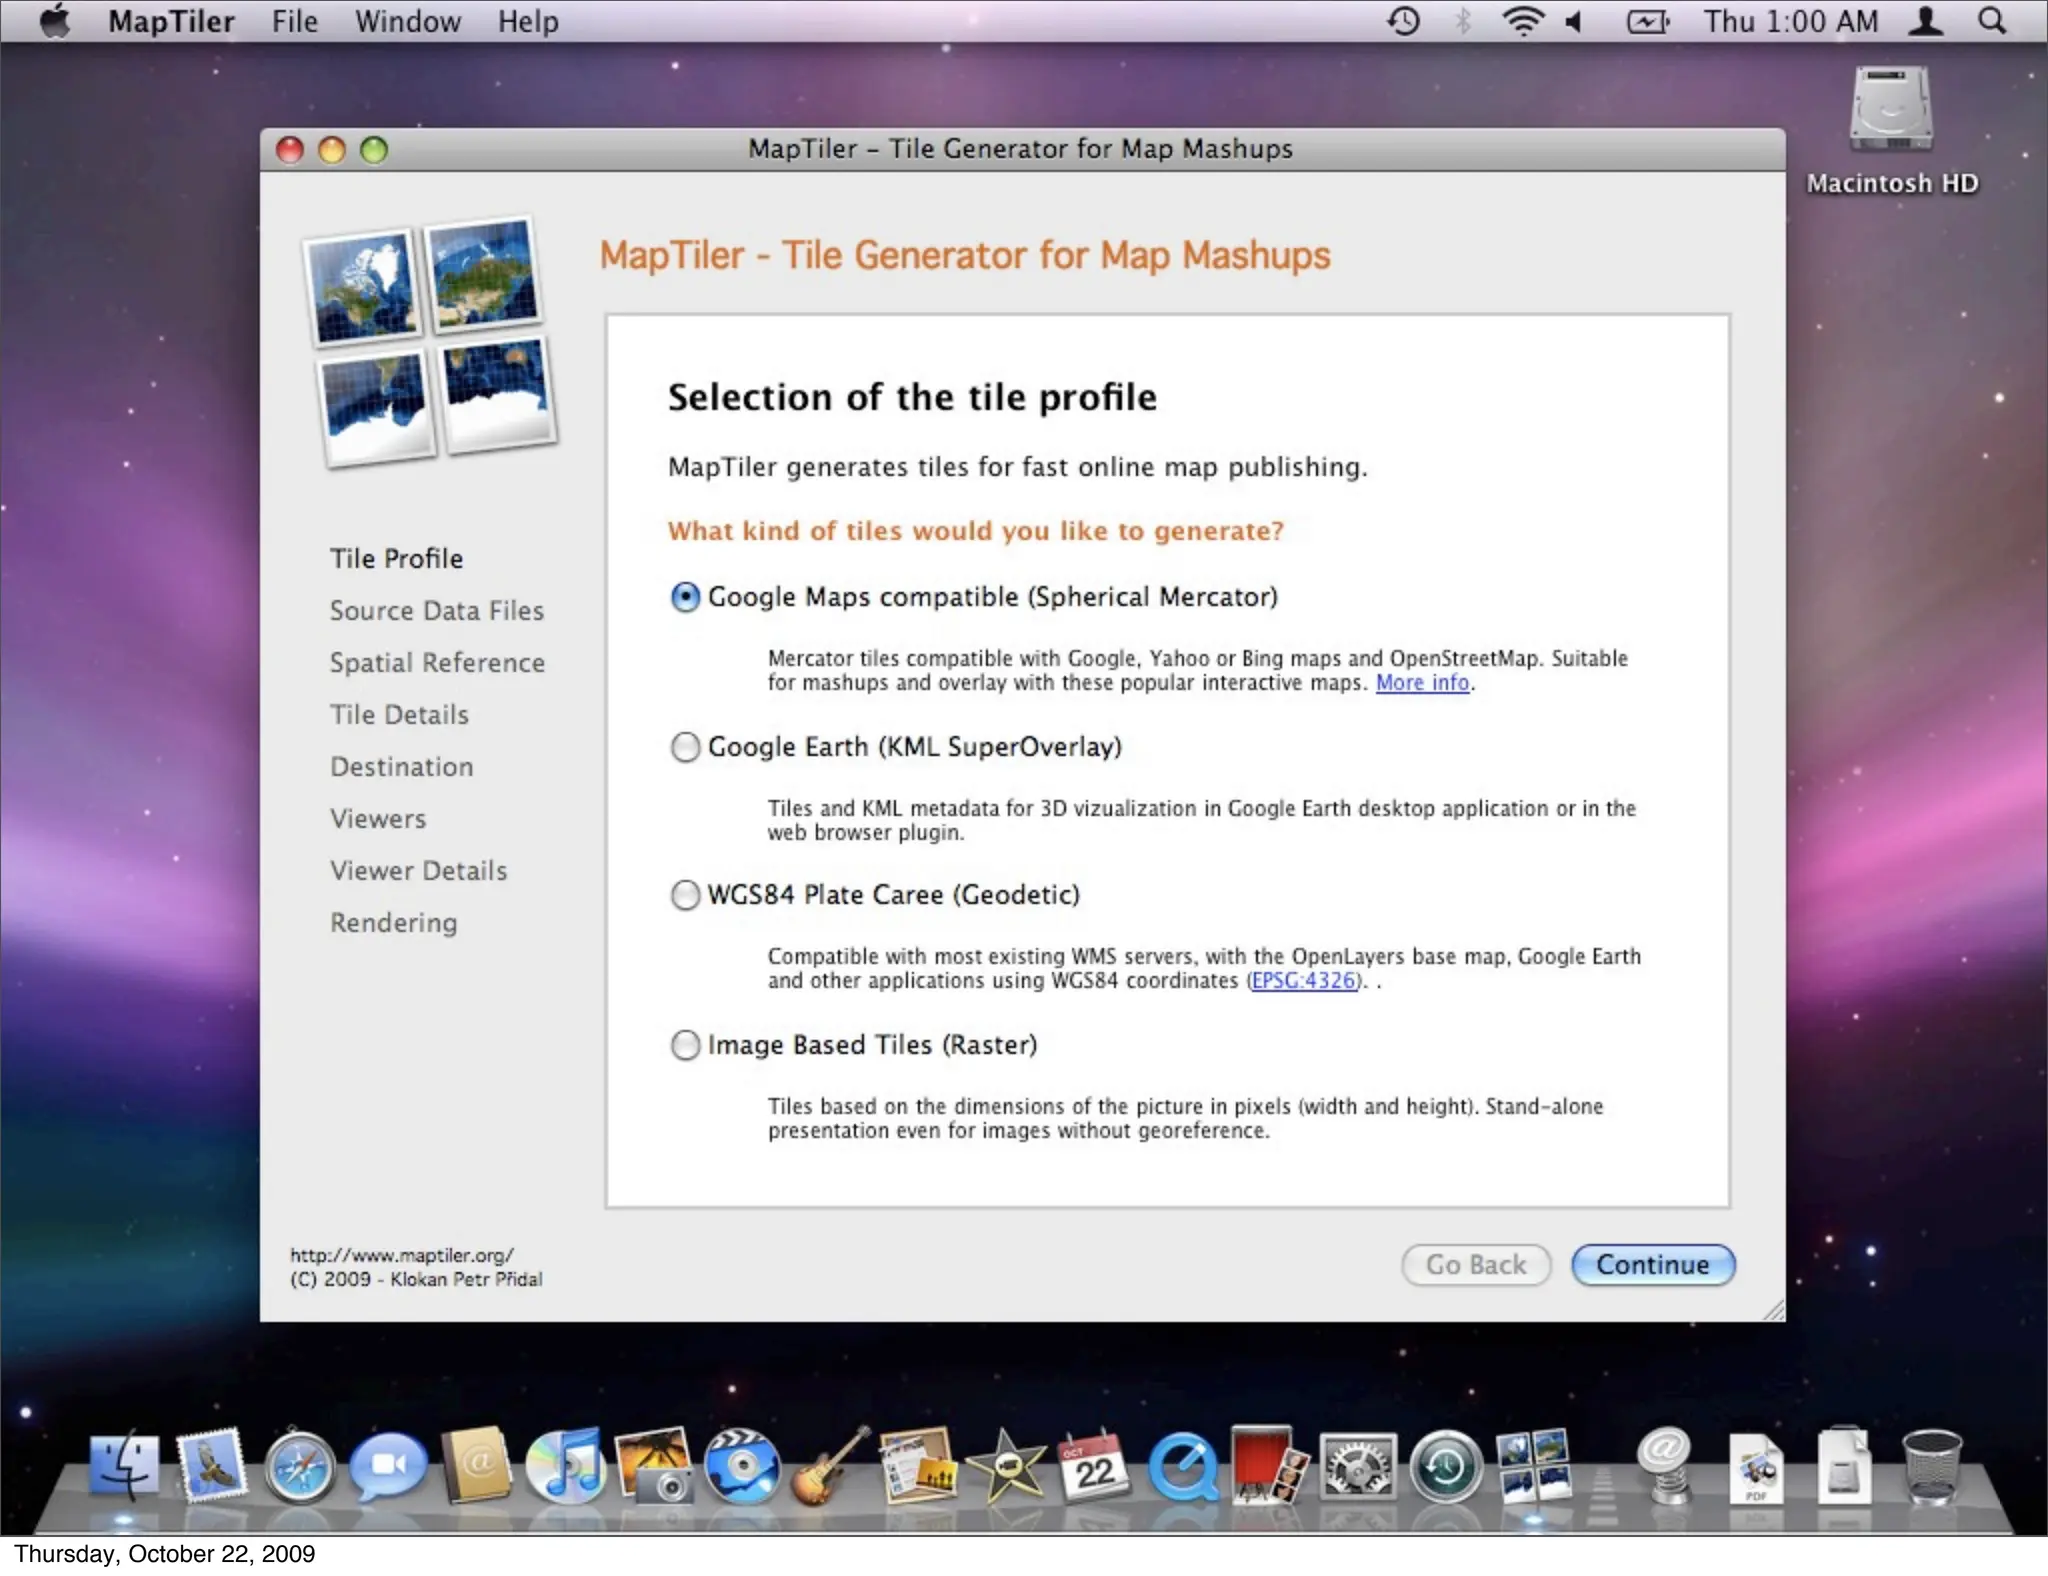Click the Trash icon in dock
This screenshot has width=2048, height=1576.
tap(1931, 1467)
